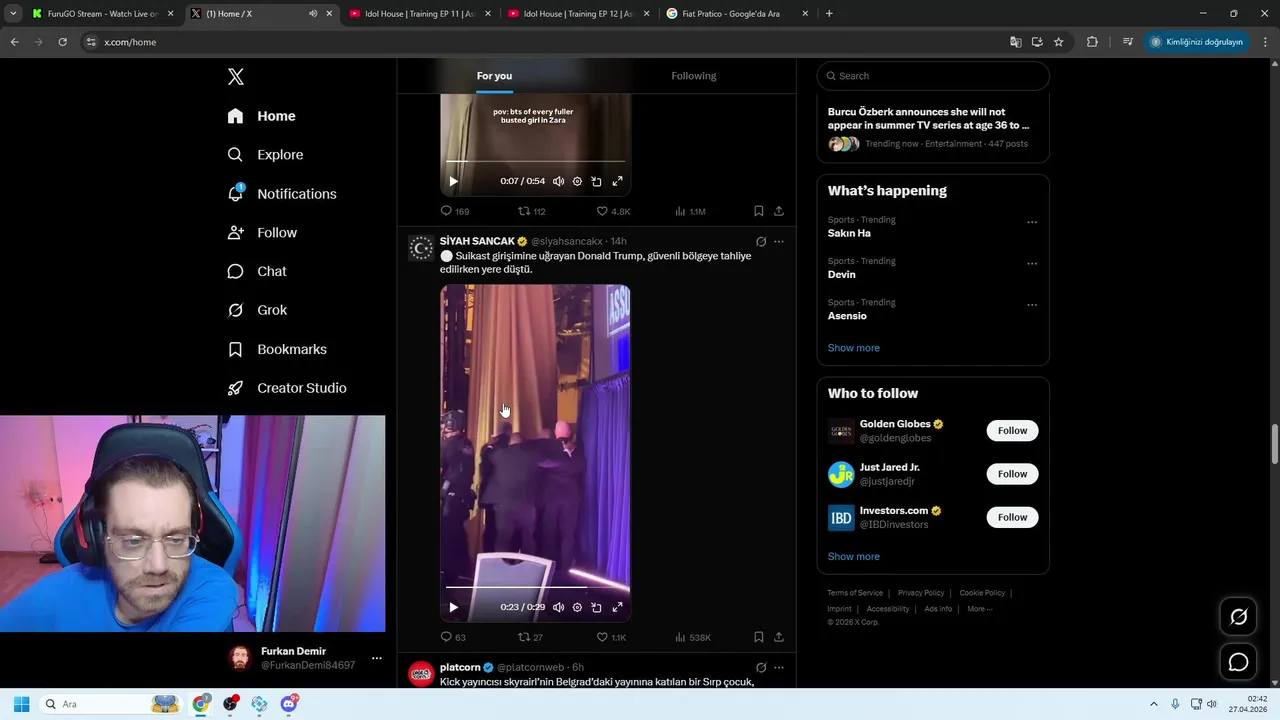Toggle picture-in-picture on SİYAH SANCAK video
This screenshot has height=720, width=1280.
point(596,607)
